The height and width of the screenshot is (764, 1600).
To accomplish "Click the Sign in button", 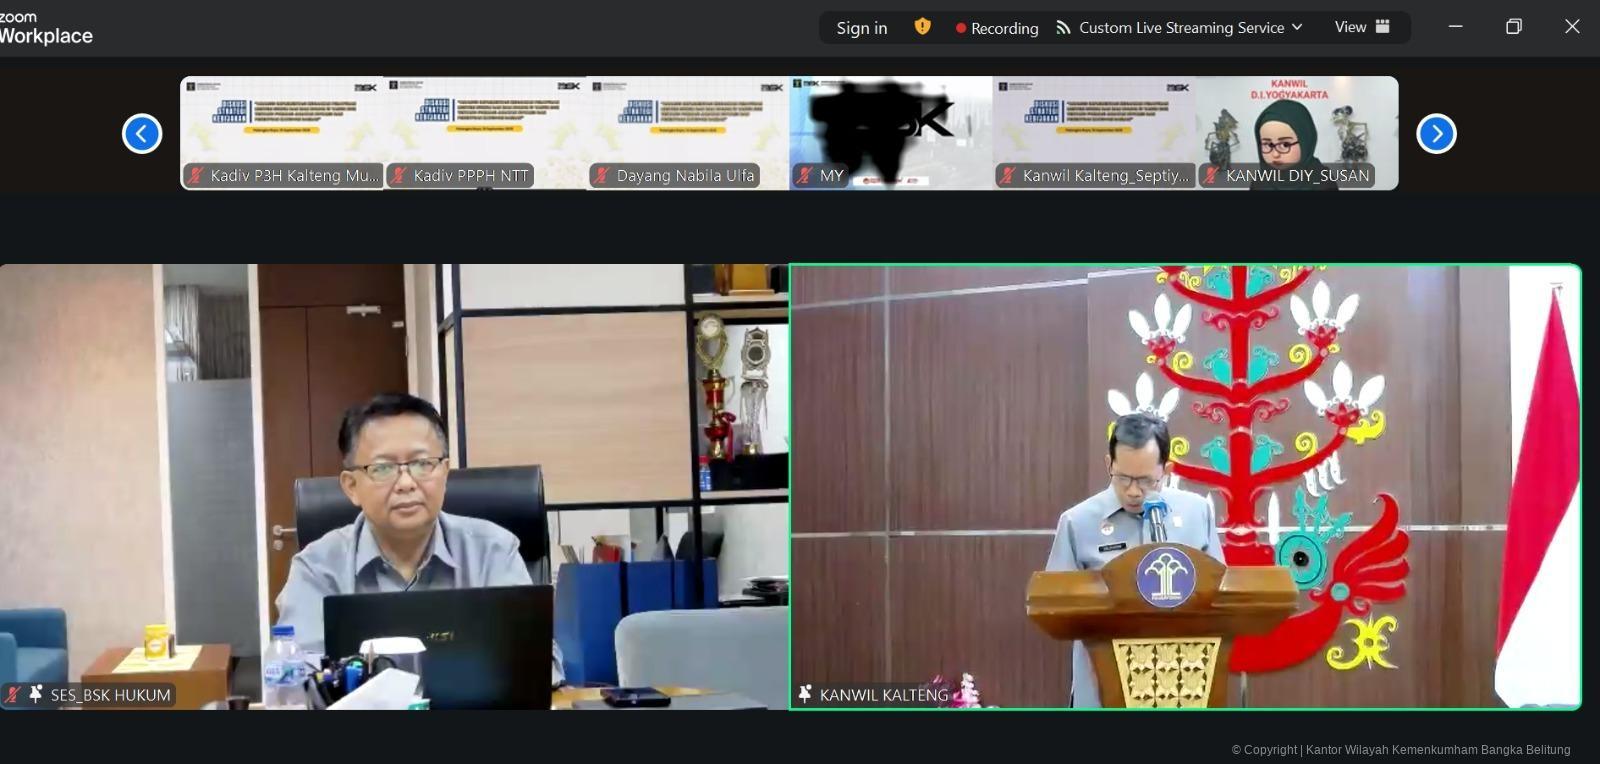I will coord(861,28).
